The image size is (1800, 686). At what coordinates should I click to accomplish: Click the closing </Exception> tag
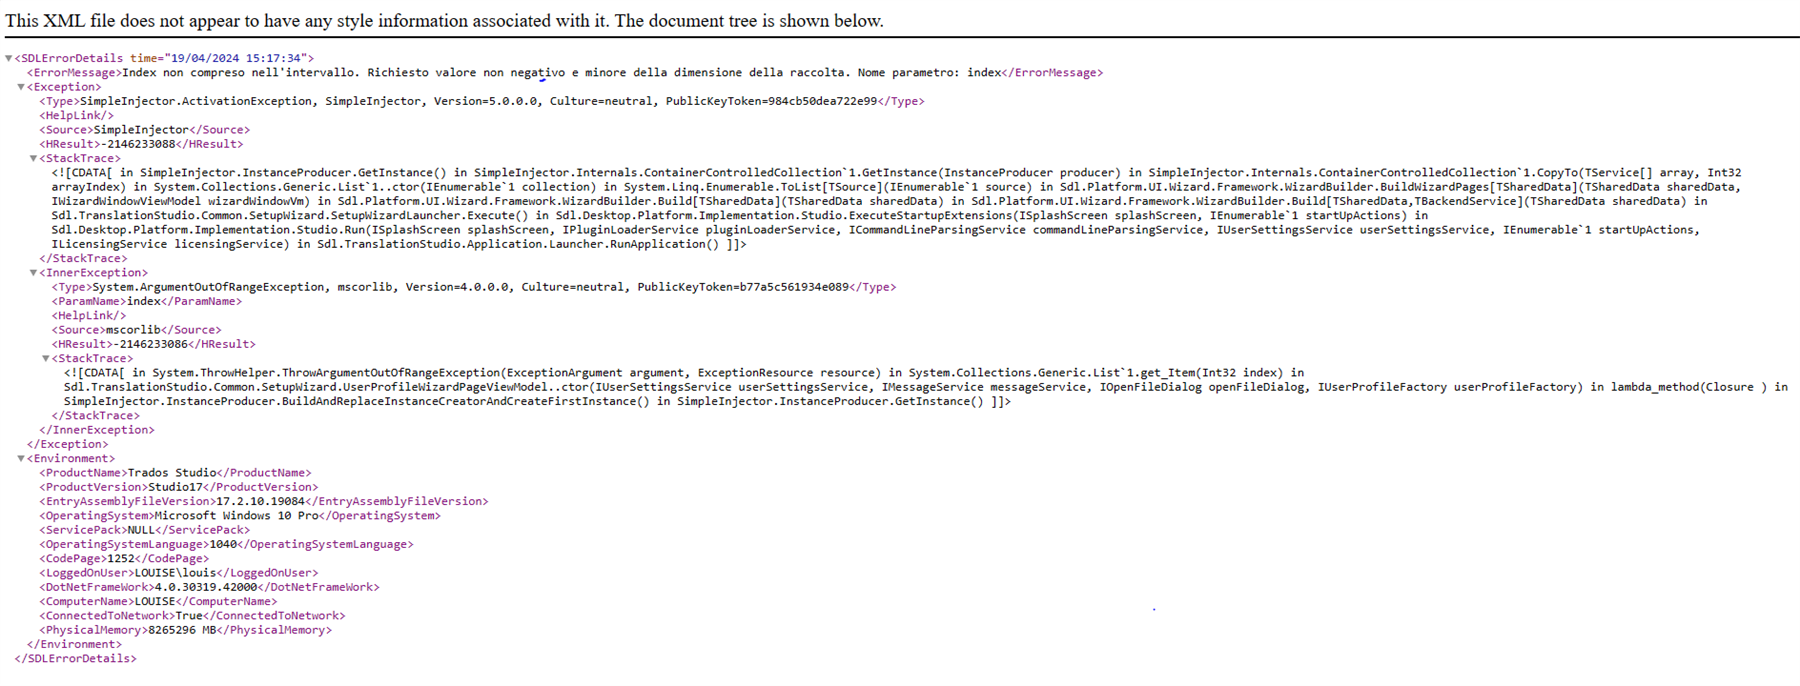click(68, 444)
